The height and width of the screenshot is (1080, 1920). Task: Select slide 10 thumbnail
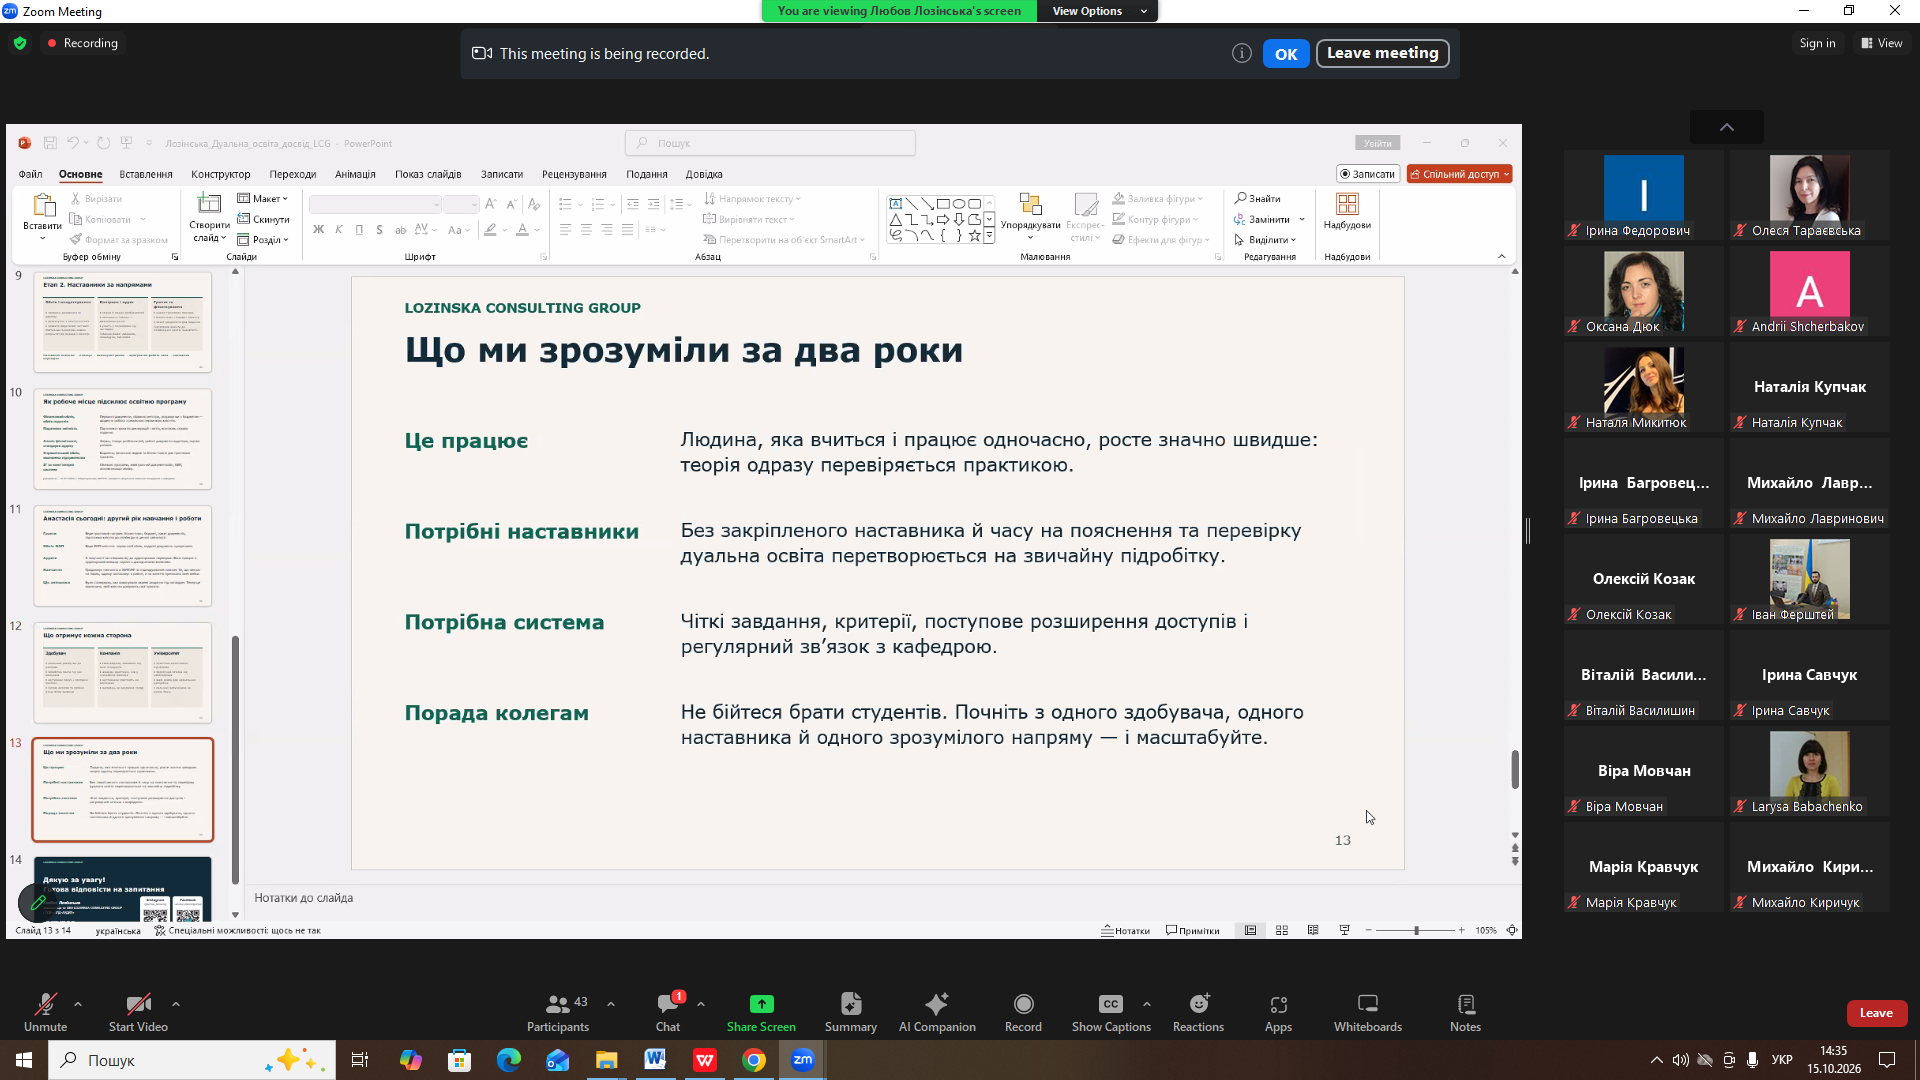pos(123,439)
